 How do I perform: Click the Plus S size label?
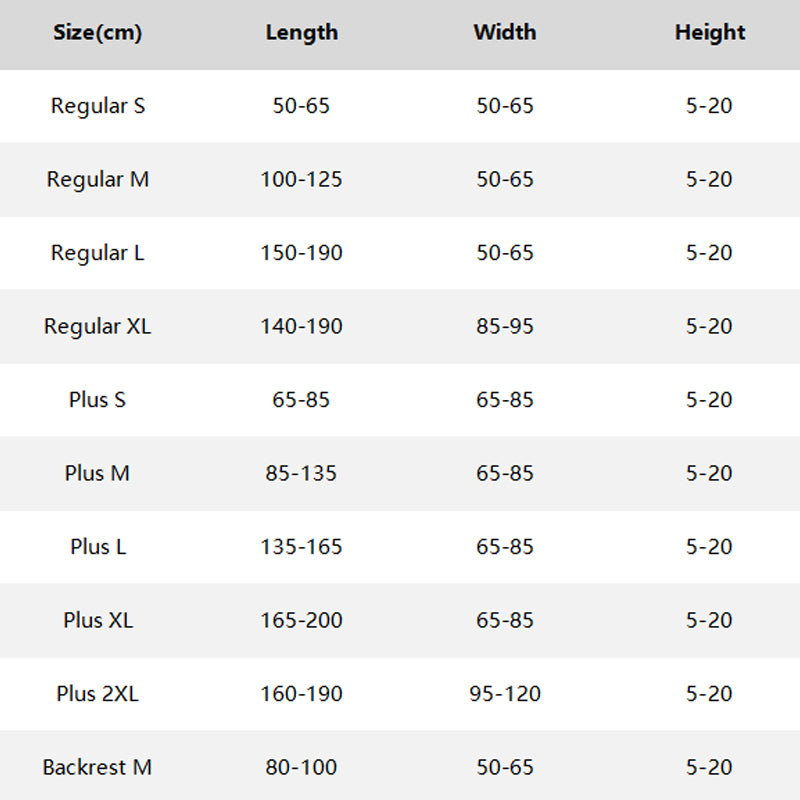point(97,400)
